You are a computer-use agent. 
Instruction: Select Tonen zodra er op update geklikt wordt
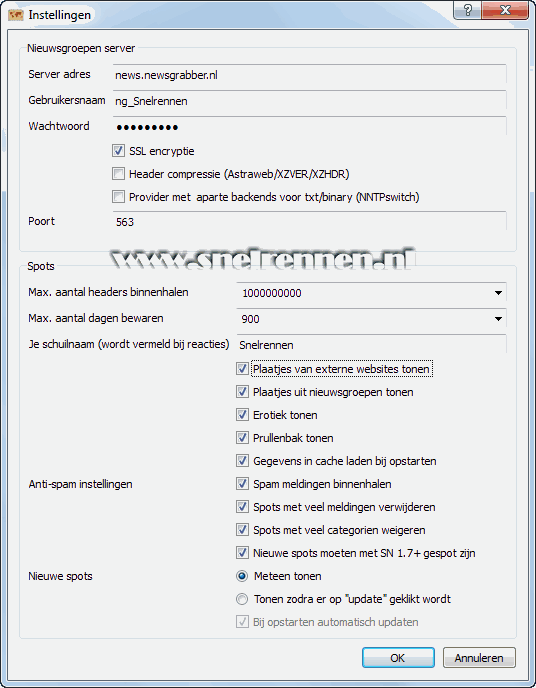[242, 599]
